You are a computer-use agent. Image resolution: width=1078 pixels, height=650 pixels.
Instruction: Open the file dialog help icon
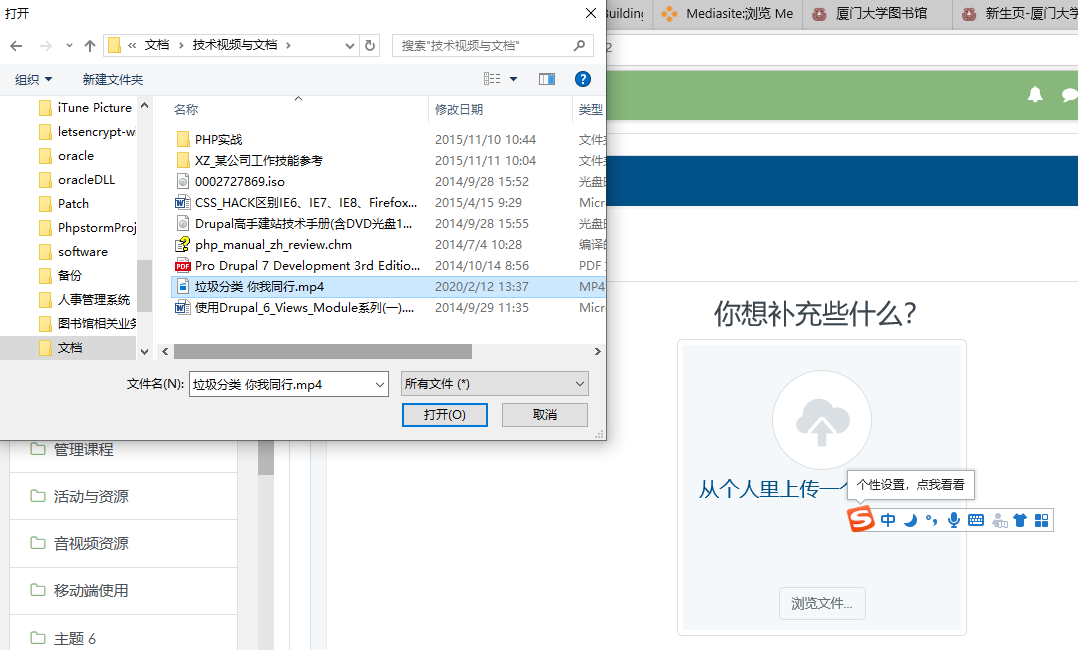(x=583, y=79)
